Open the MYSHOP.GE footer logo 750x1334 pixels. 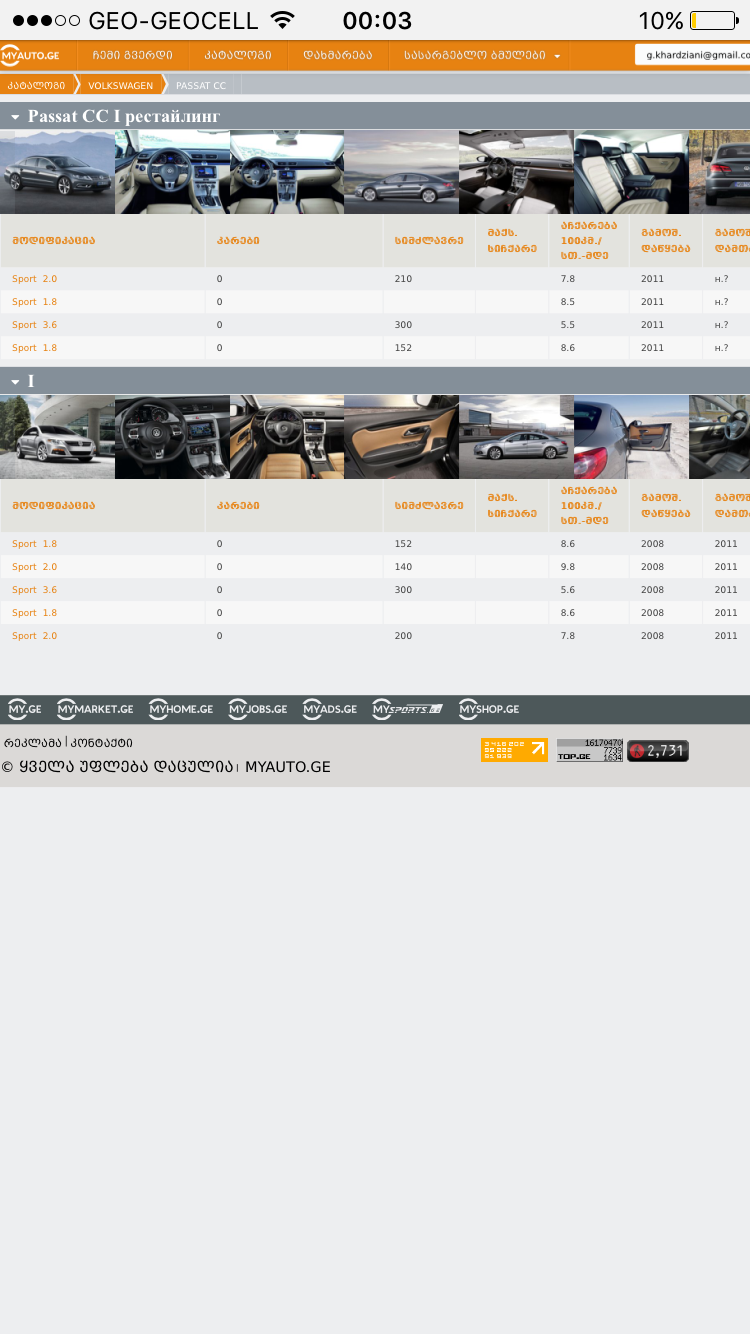pyautogui.click(x=489, y=709)
